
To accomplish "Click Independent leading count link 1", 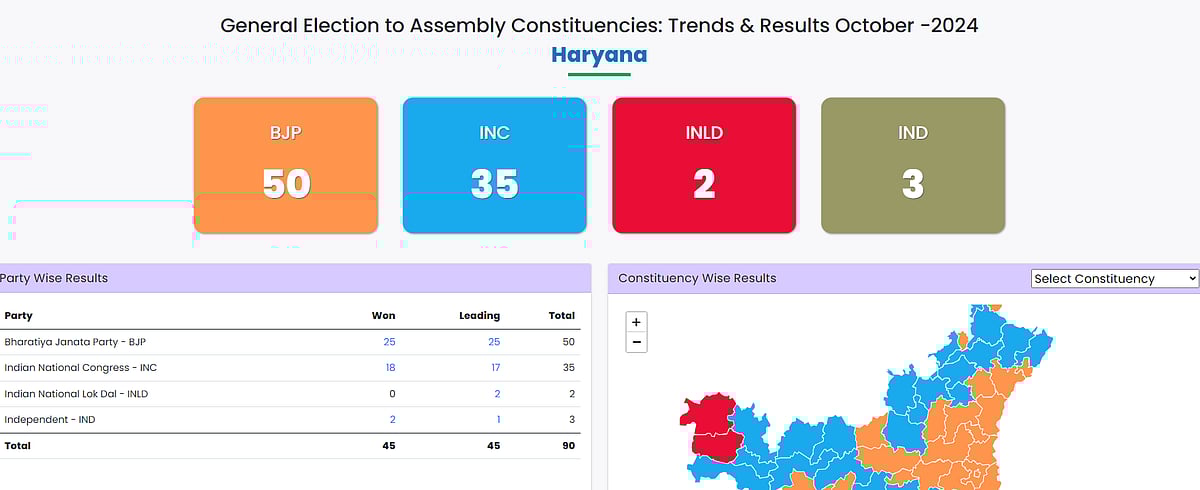I will [x=497, y=420].
